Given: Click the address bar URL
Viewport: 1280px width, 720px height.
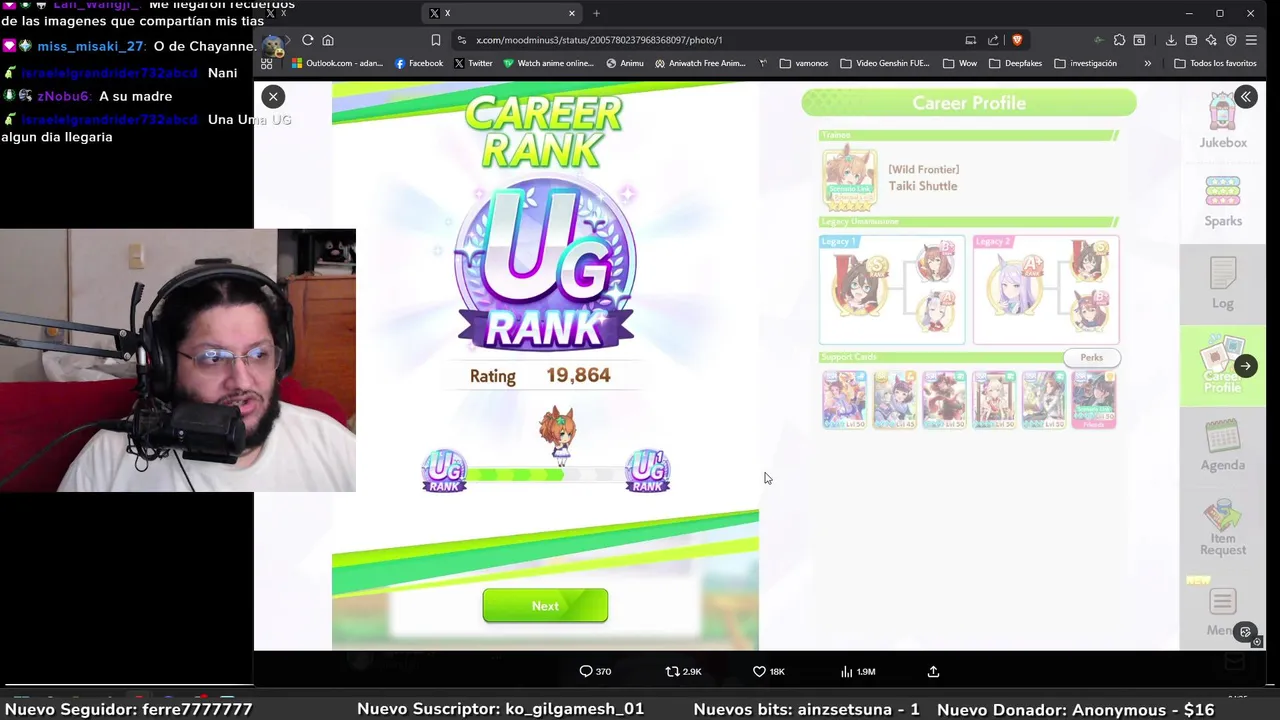Looking at the screenshot, I should pos(599,40).
